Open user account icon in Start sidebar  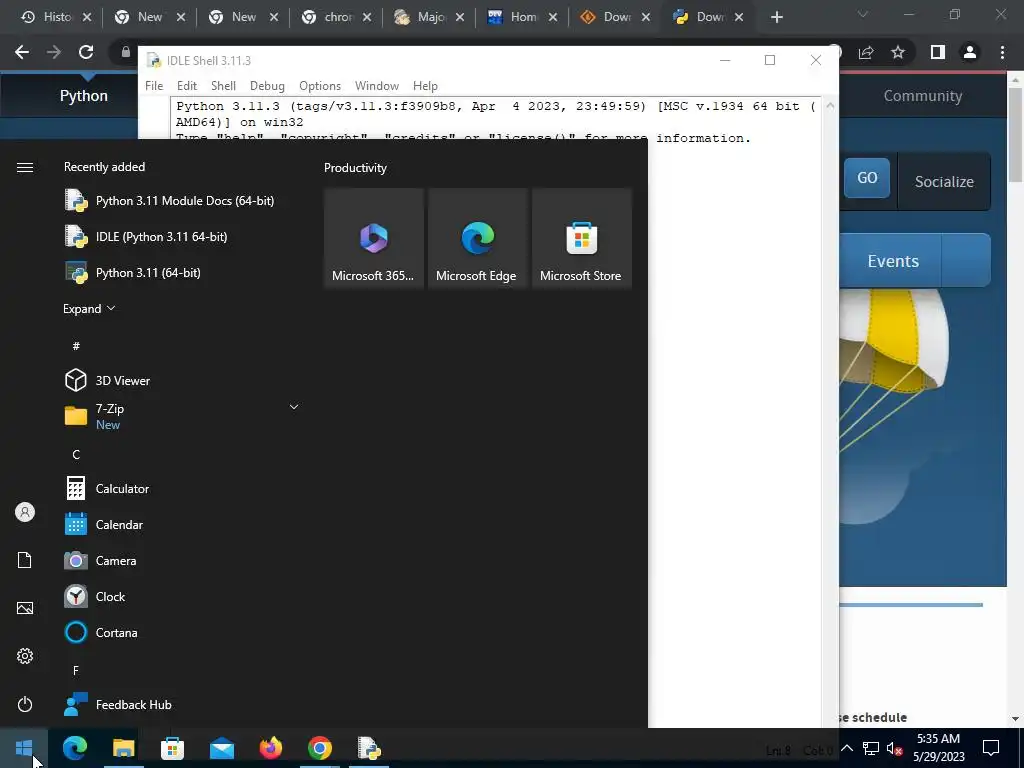click(25, 512)
